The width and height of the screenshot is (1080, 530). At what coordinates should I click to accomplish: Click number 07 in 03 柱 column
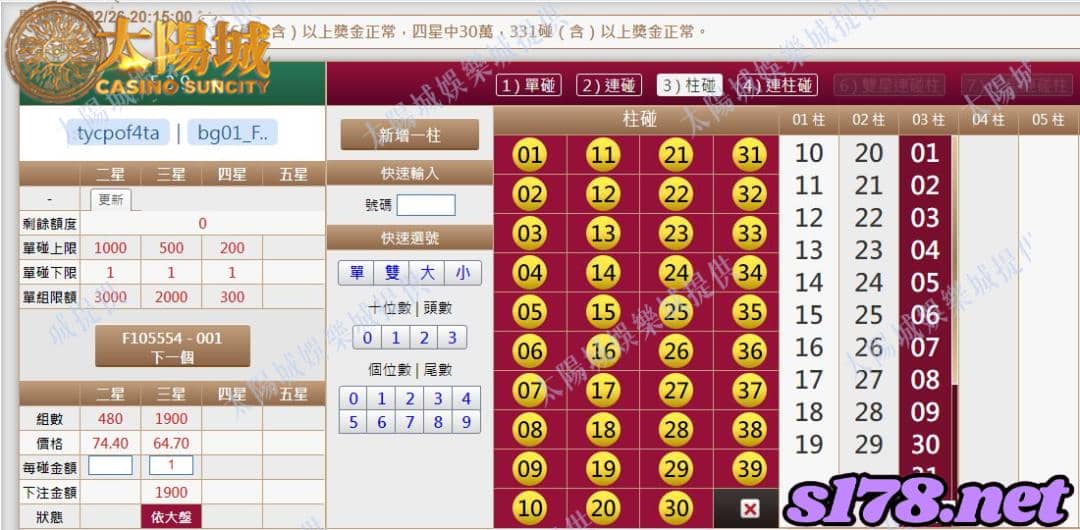click(925, 347)
